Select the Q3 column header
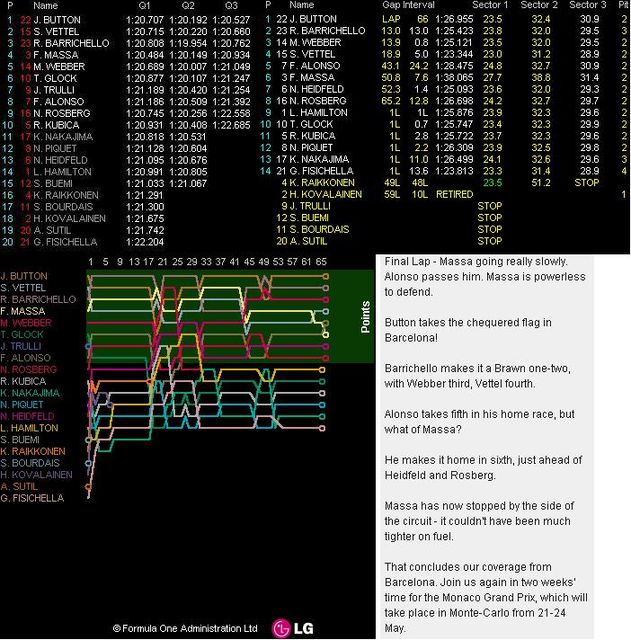Viewport: 631px width, 640px height. pos(231,5)
